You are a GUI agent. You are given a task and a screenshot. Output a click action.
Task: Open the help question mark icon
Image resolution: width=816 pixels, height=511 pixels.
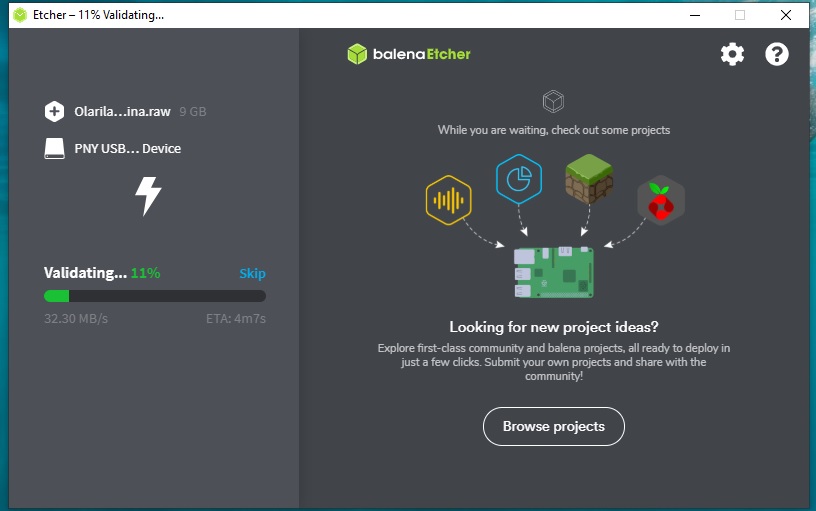(776, 54)
